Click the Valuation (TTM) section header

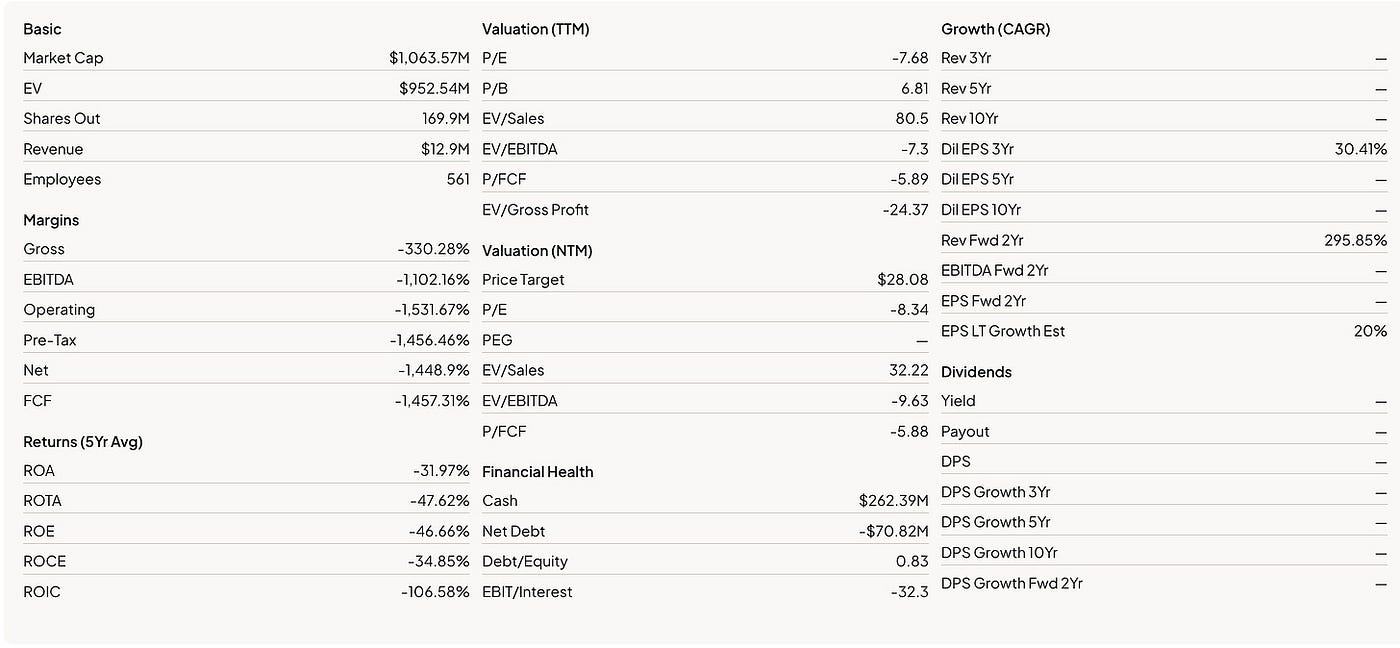tap(536, 29)
